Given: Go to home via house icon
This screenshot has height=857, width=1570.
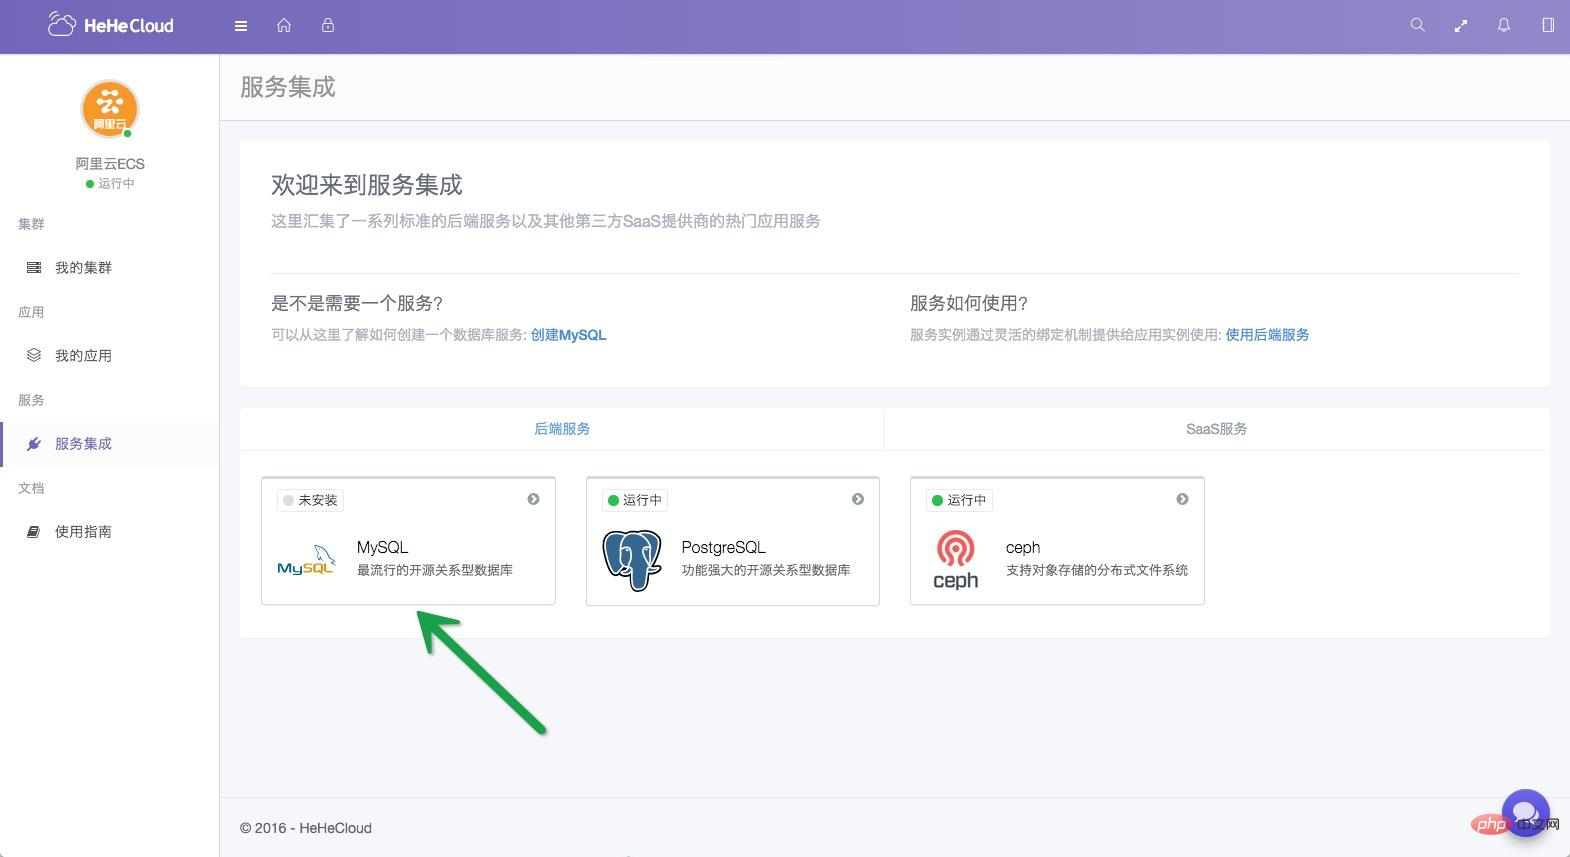Looking at the screenshot, I should tap(284, 26).
